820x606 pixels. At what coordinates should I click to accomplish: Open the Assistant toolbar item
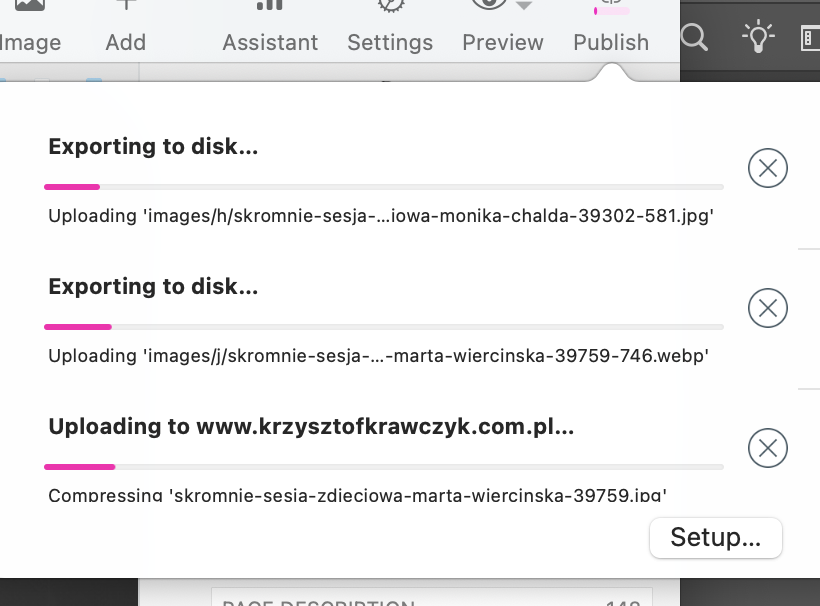pyautogui.click(x=270, y=28)
